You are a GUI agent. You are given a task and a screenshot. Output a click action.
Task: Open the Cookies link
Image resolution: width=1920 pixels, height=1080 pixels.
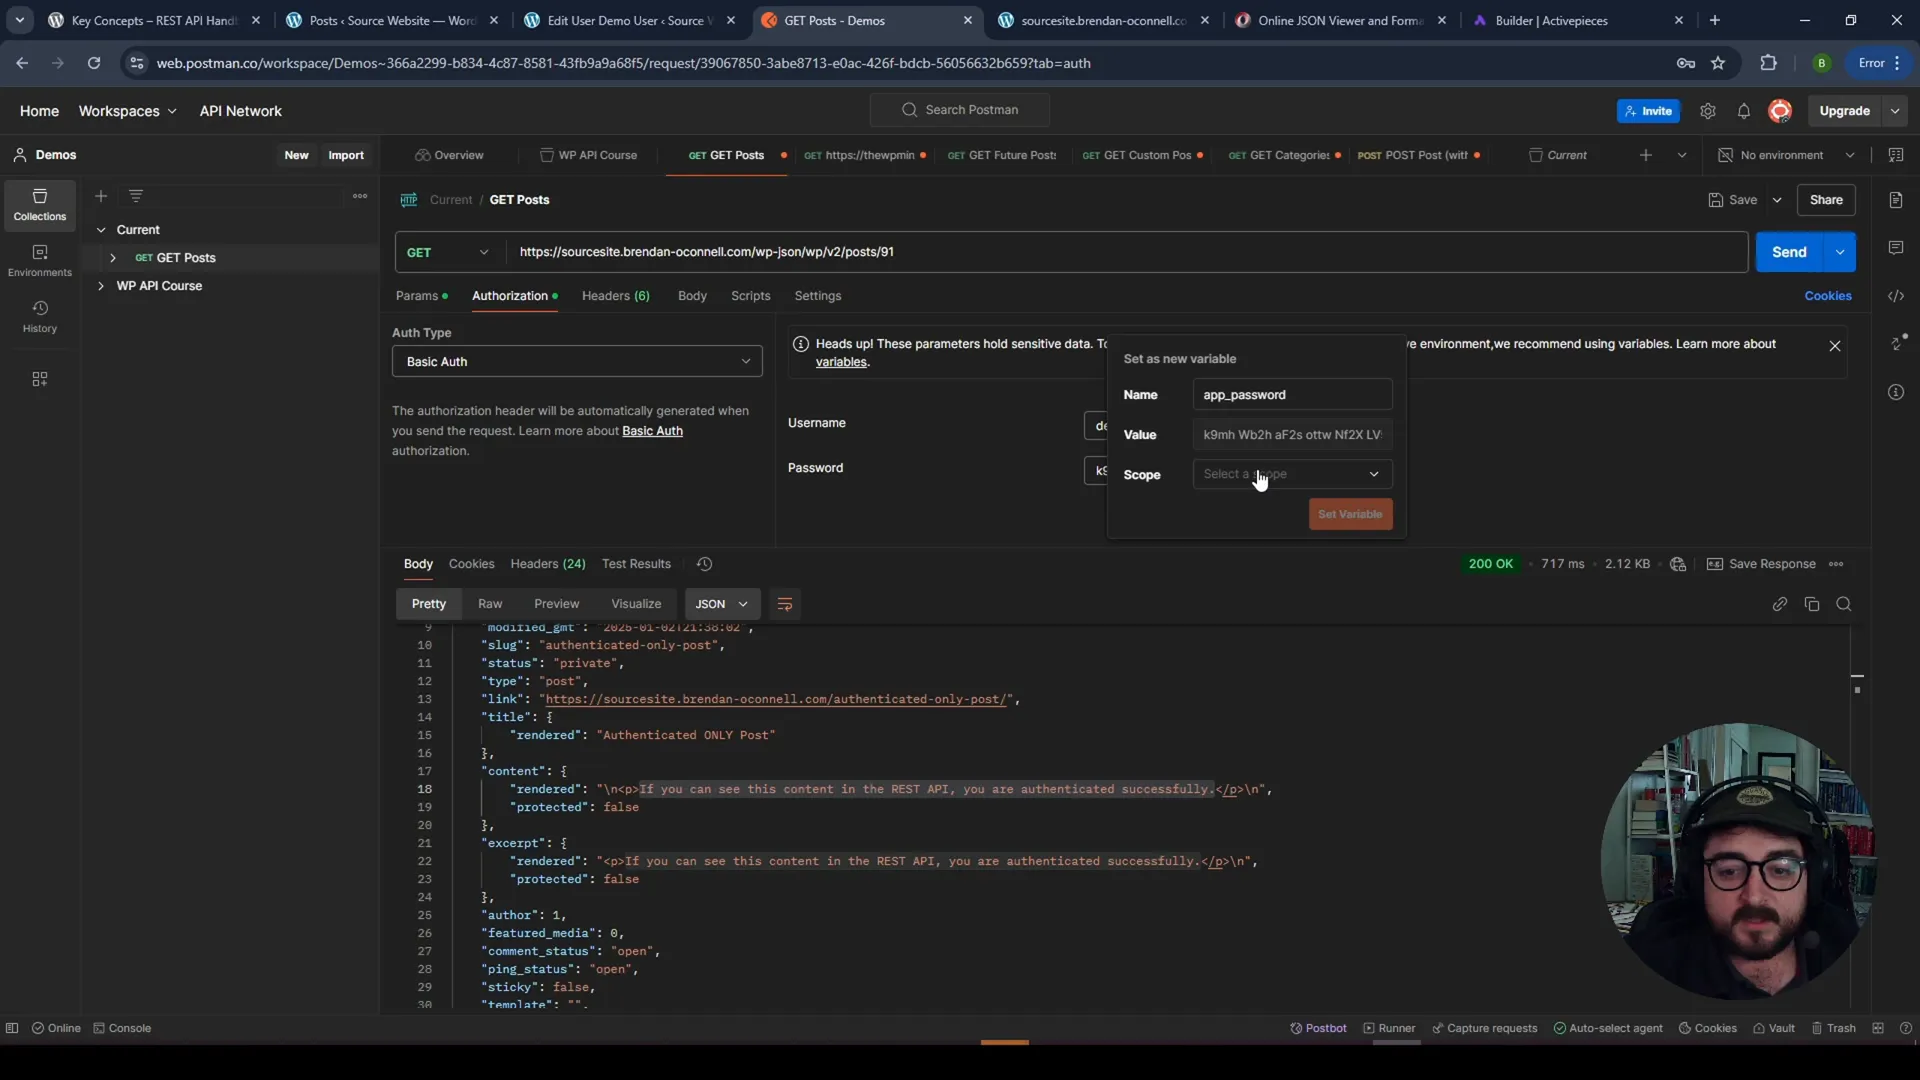point(1828,296)
